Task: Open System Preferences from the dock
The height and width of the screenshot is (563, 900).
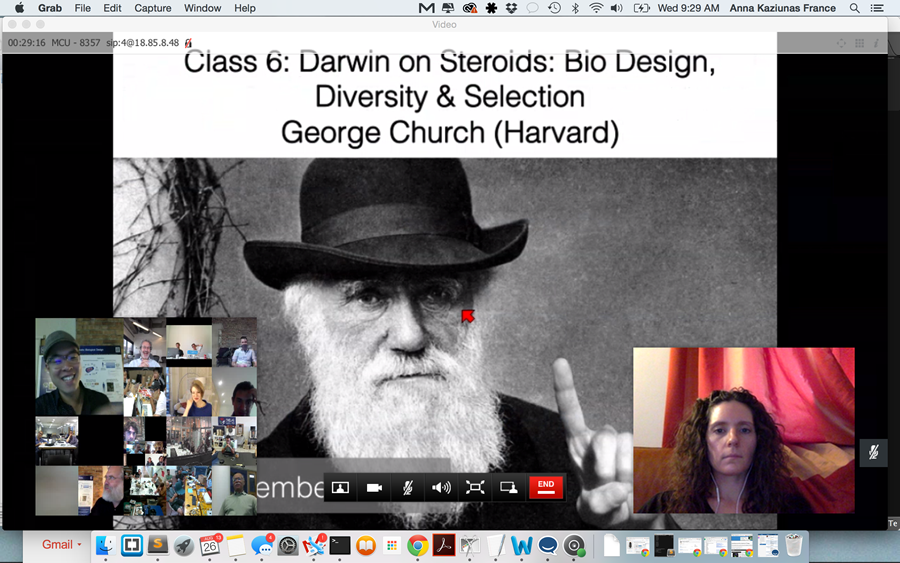Action: point(288,545)
